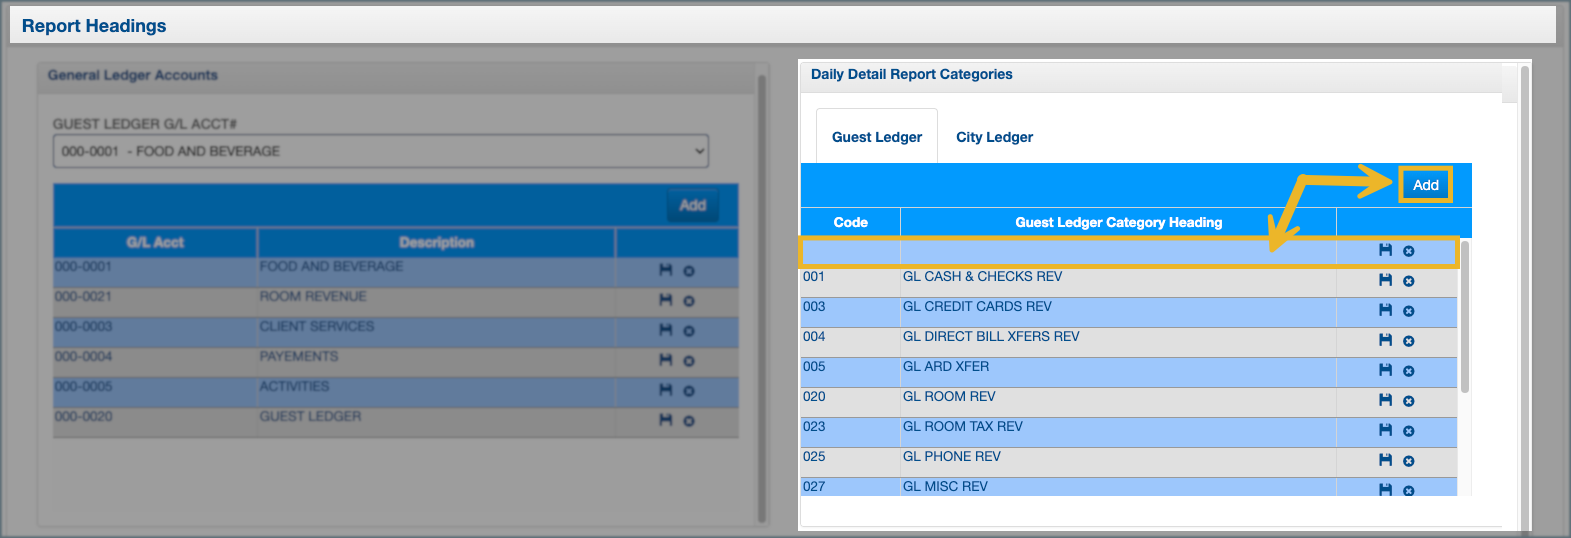Add a new General Ledger account
Viewport: 1571px width, 538px height.
tap(692, 205)
